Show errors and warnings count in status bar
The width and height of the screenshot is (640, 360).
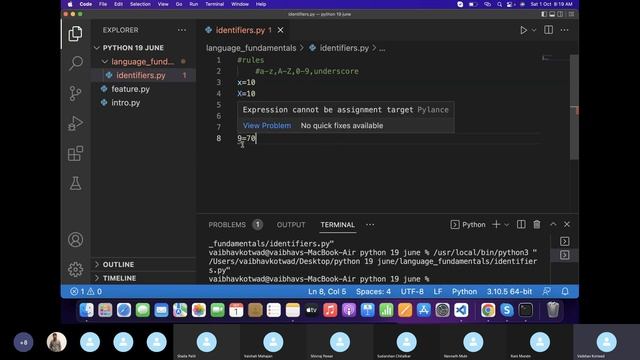pos(86,291)
